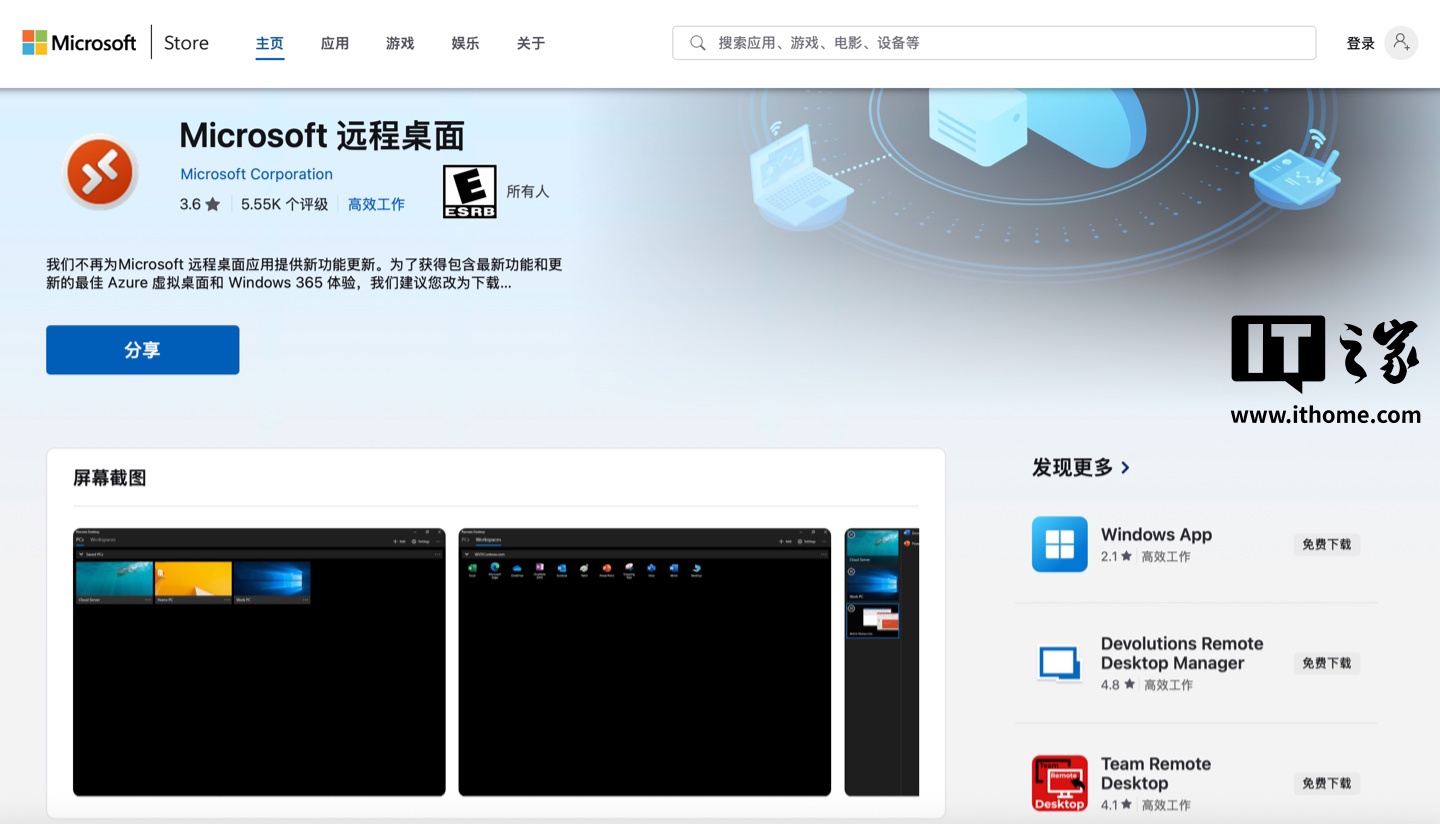Open the Windows App title

1156,534
